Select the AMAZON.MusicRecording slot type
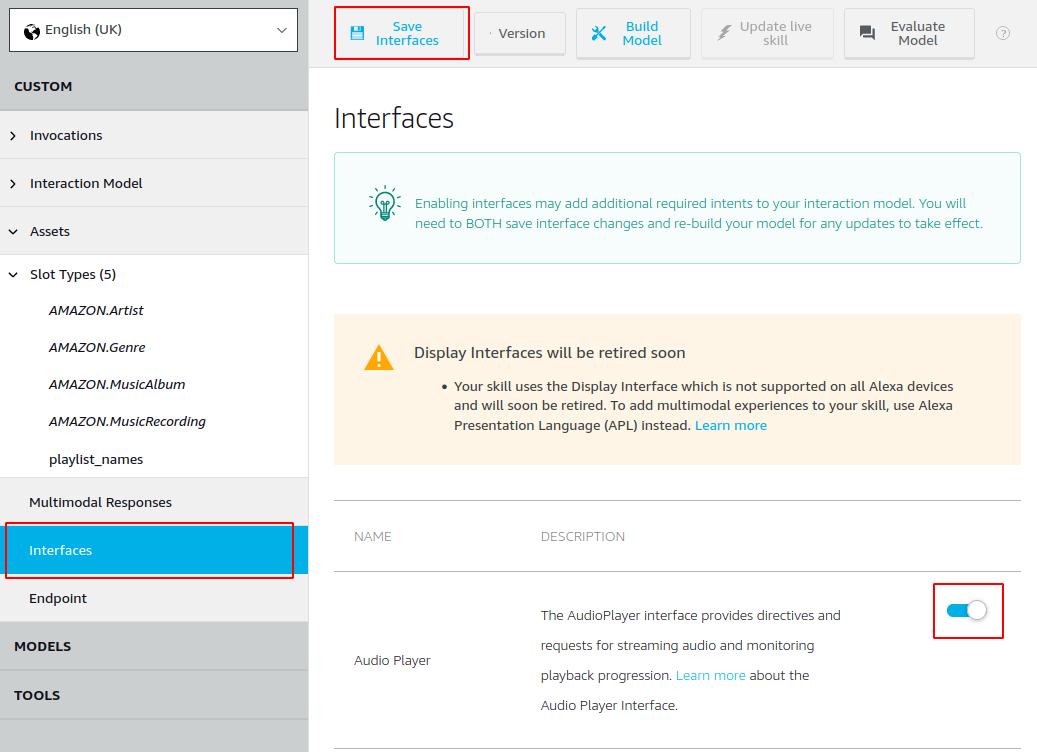1037x752 pixels. pos(127,421)
